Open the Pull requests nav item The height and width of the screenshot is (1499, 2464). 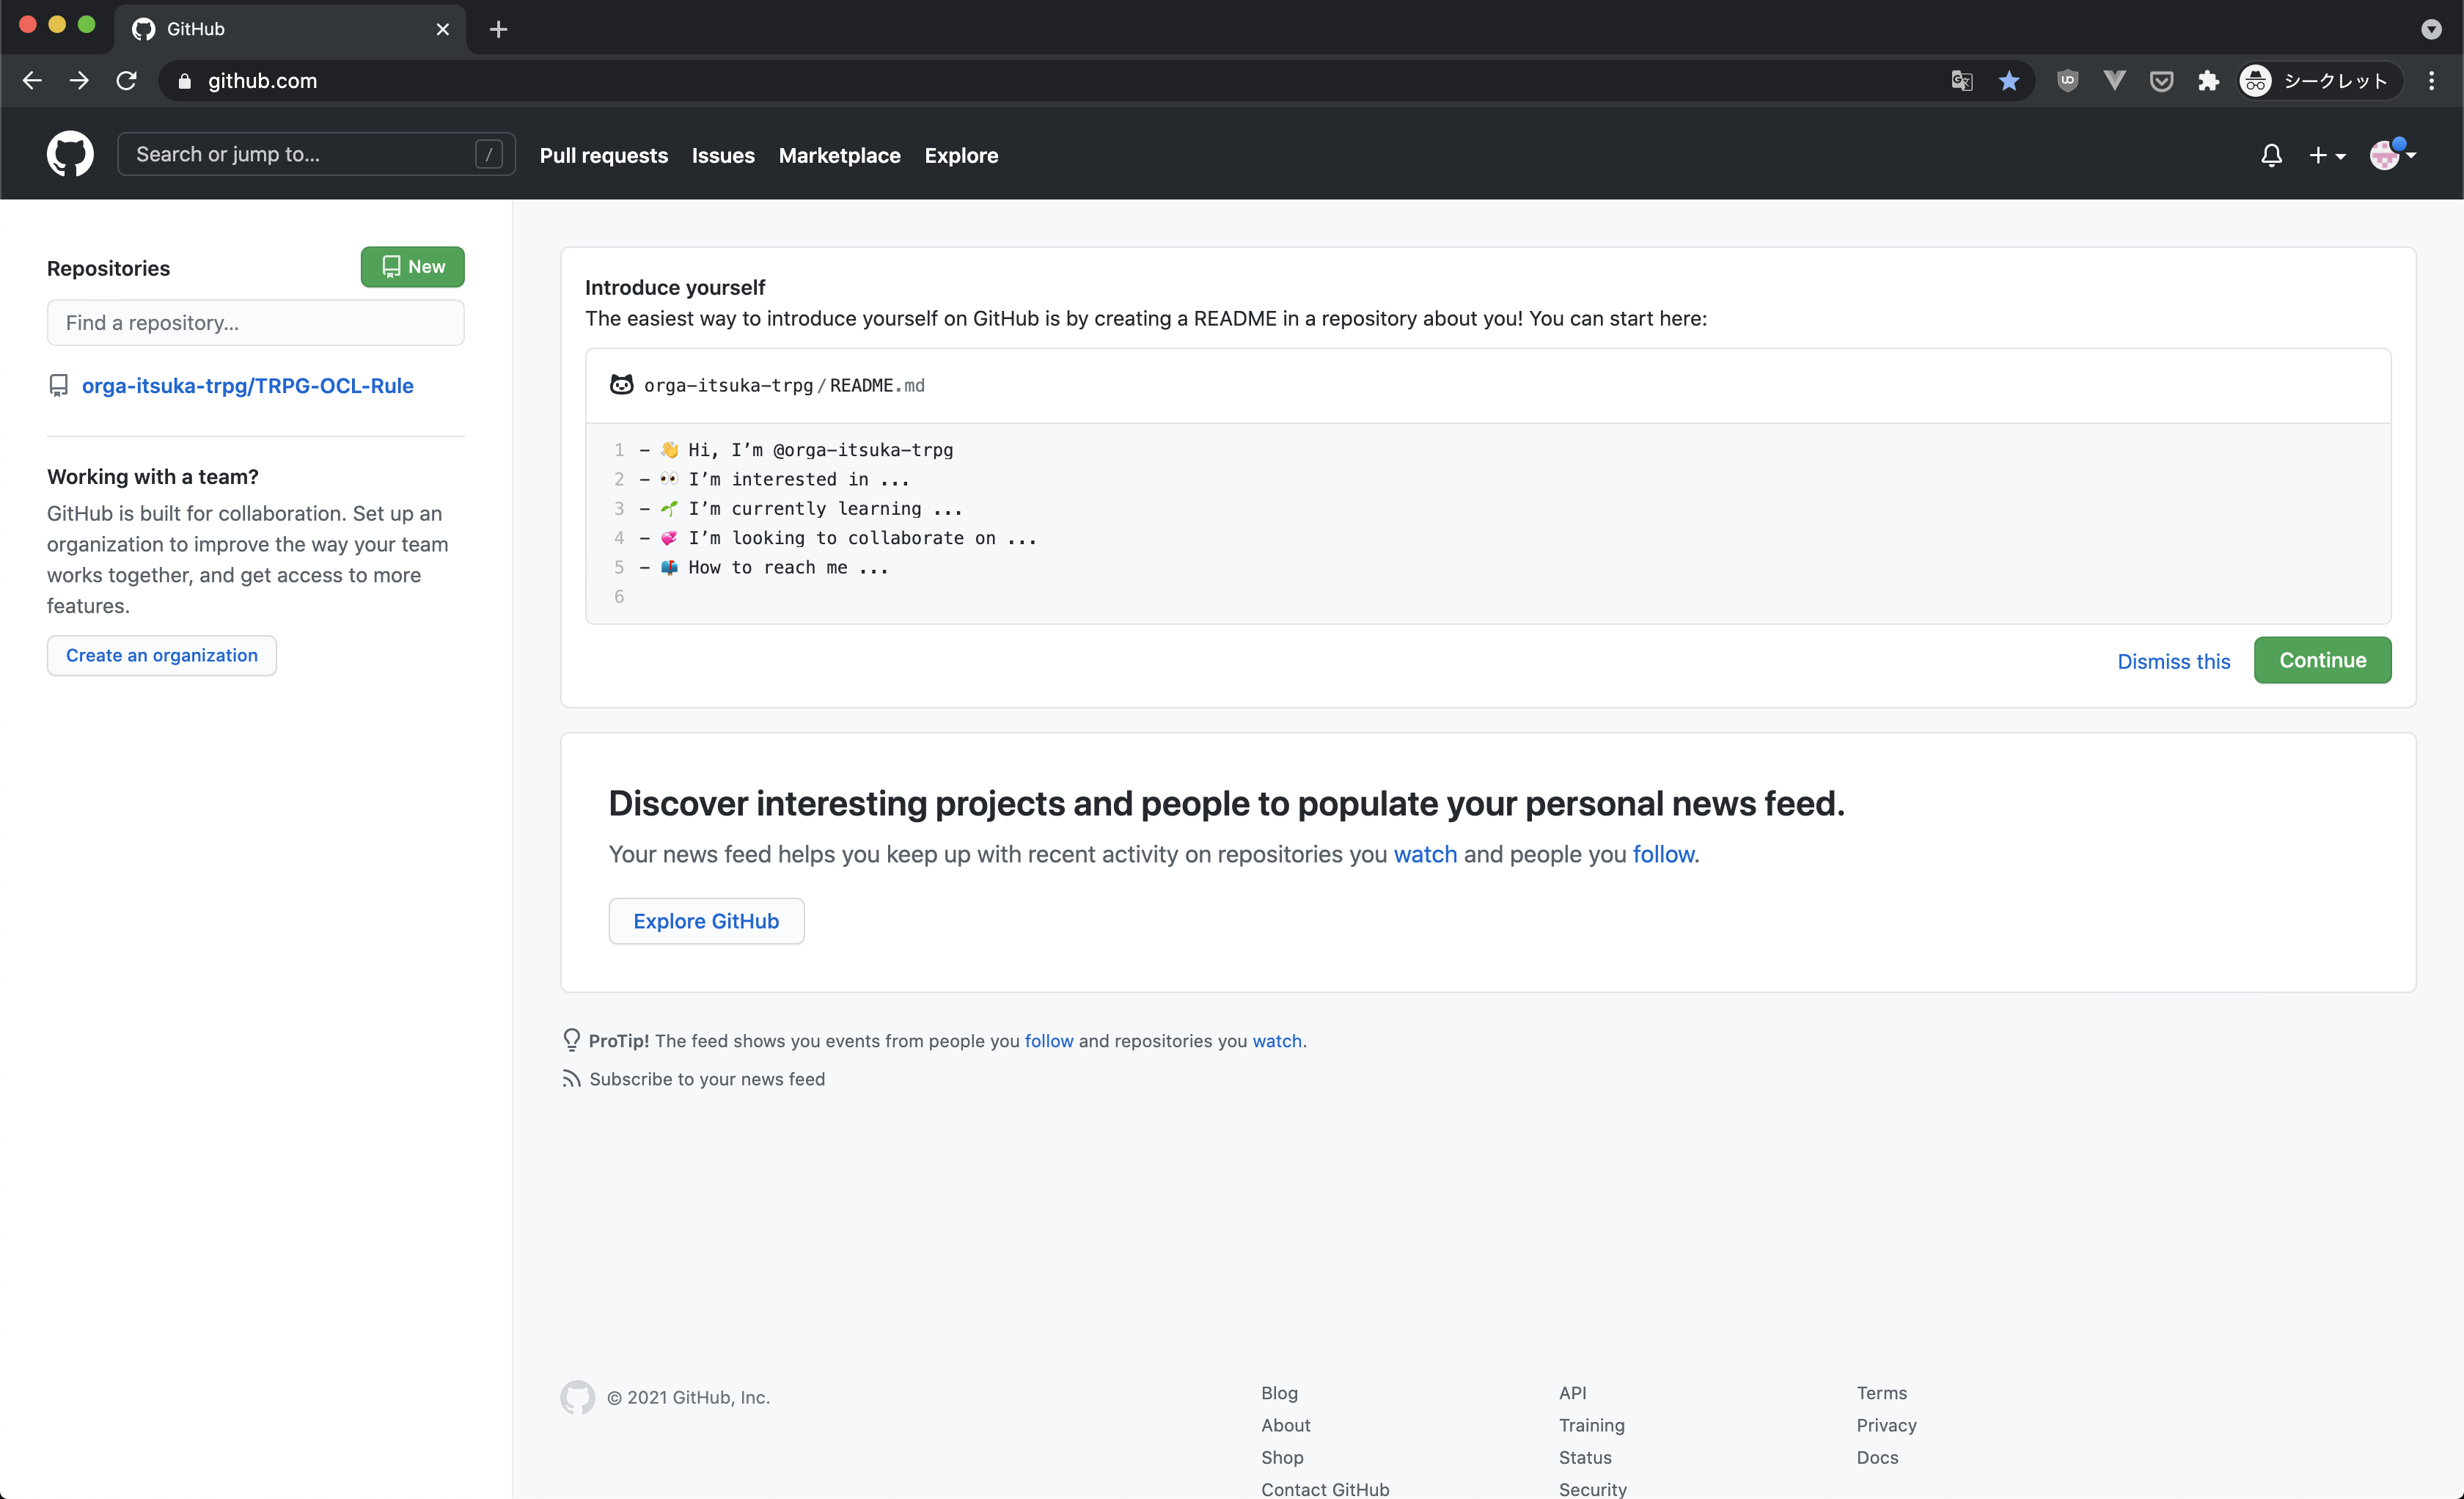click(603, 155)
